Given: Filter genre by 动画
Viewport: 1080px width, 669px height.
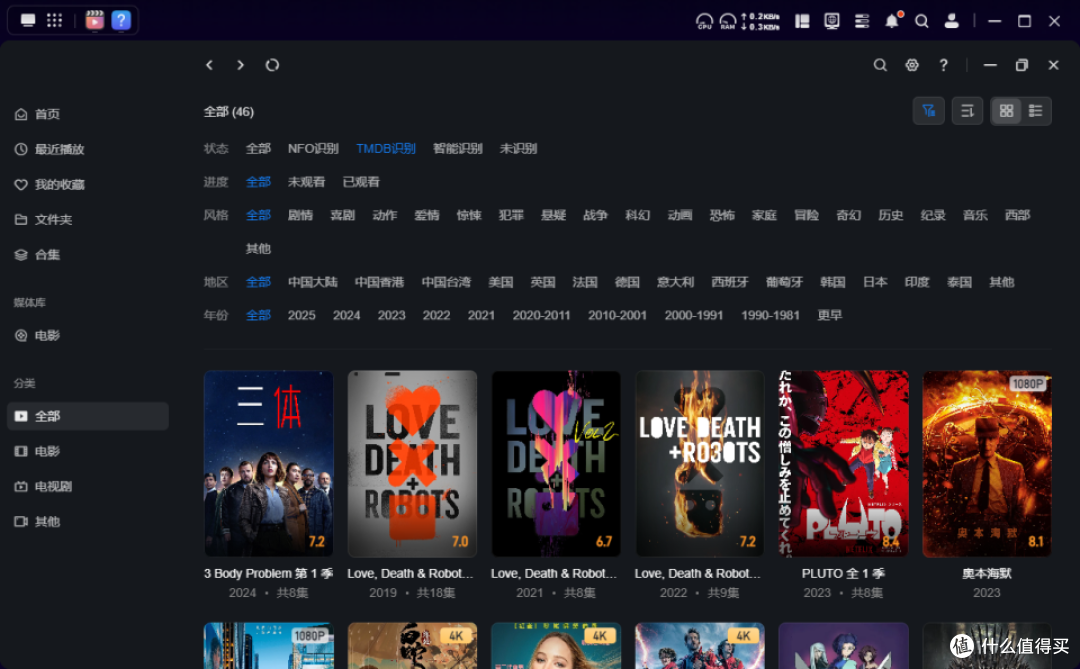Looking at the screenshot, I should (679, 215).
